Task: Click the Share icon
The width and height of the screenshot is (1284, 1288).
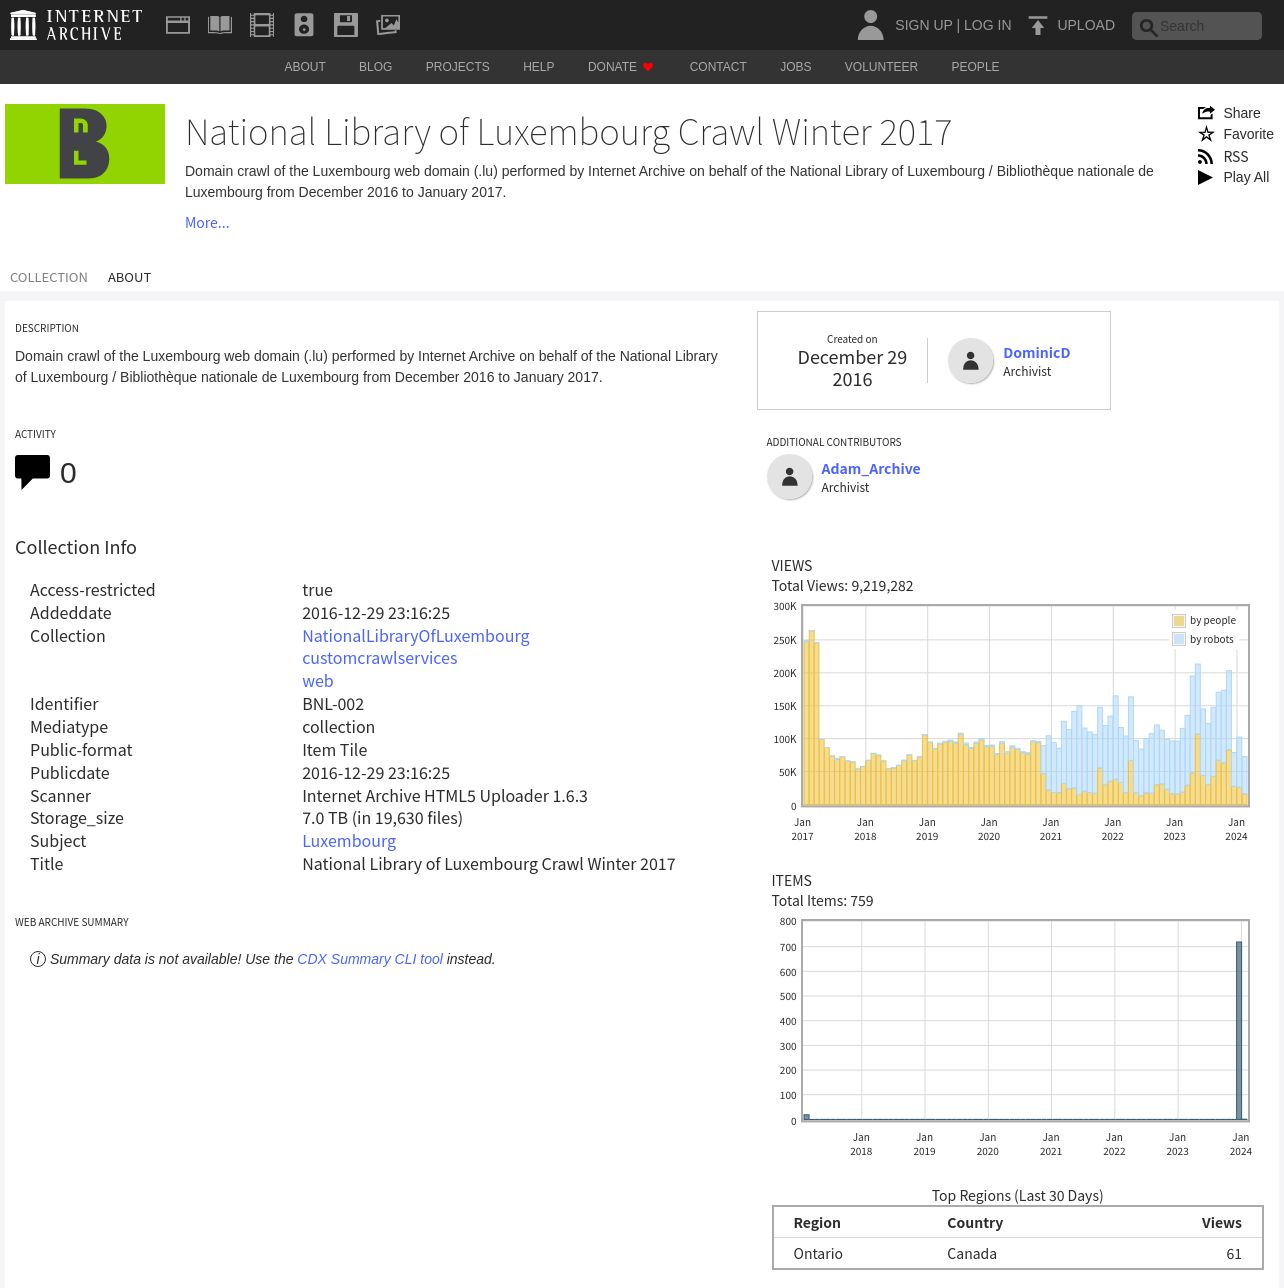Action: [1206, 113]
